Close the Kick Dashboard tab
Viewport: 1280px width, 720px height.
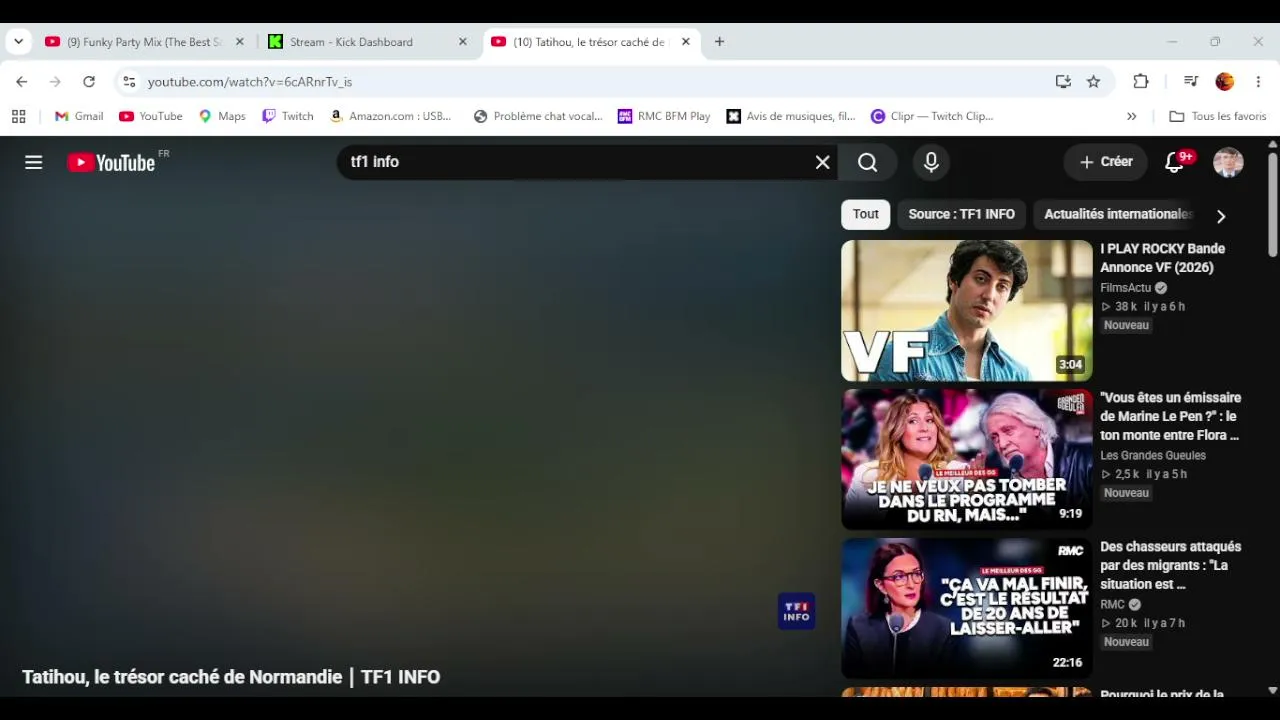[462, 42]
